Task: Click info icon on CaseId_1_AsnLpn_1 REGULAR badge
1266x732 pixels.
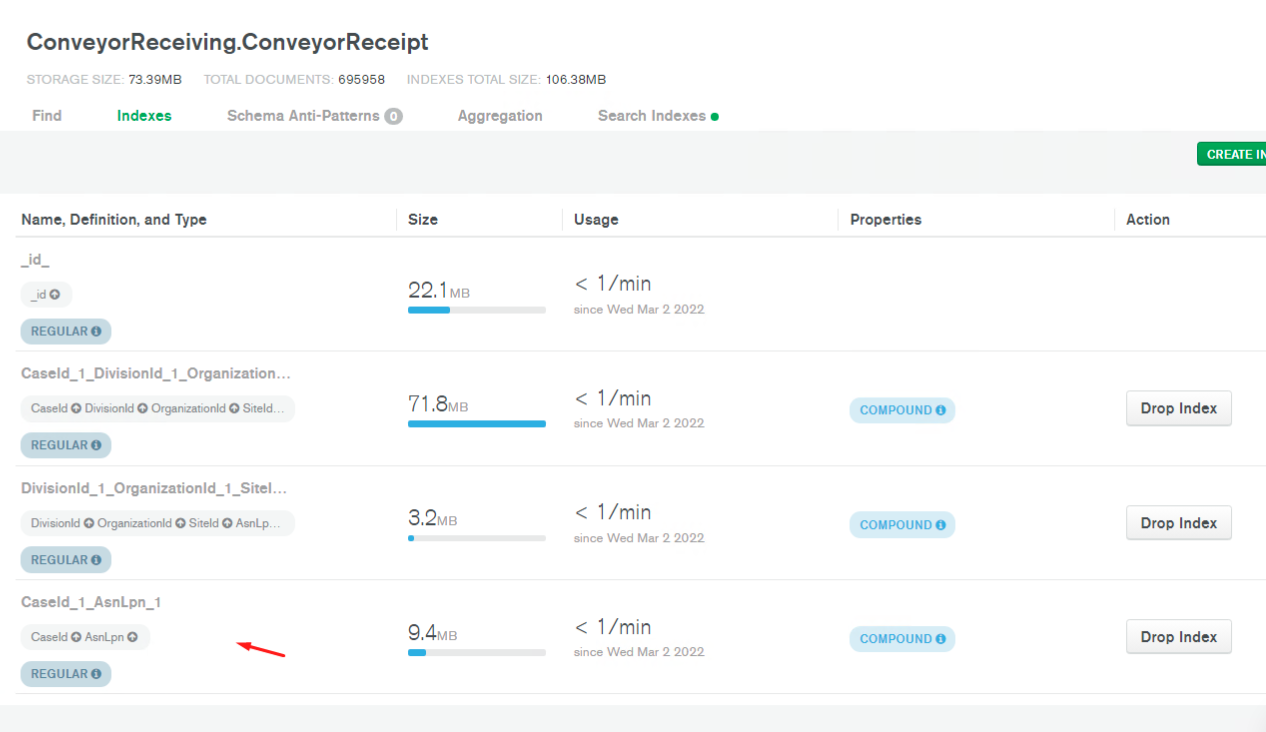Action: (96, 674)
